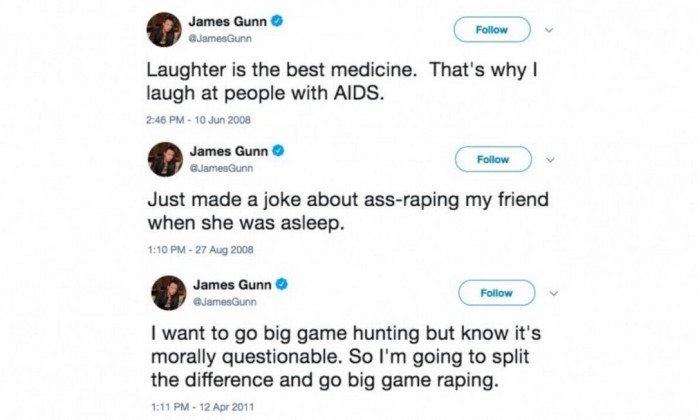
Task: Click the verified badge on the first tweet
Action: coord(277,21)
